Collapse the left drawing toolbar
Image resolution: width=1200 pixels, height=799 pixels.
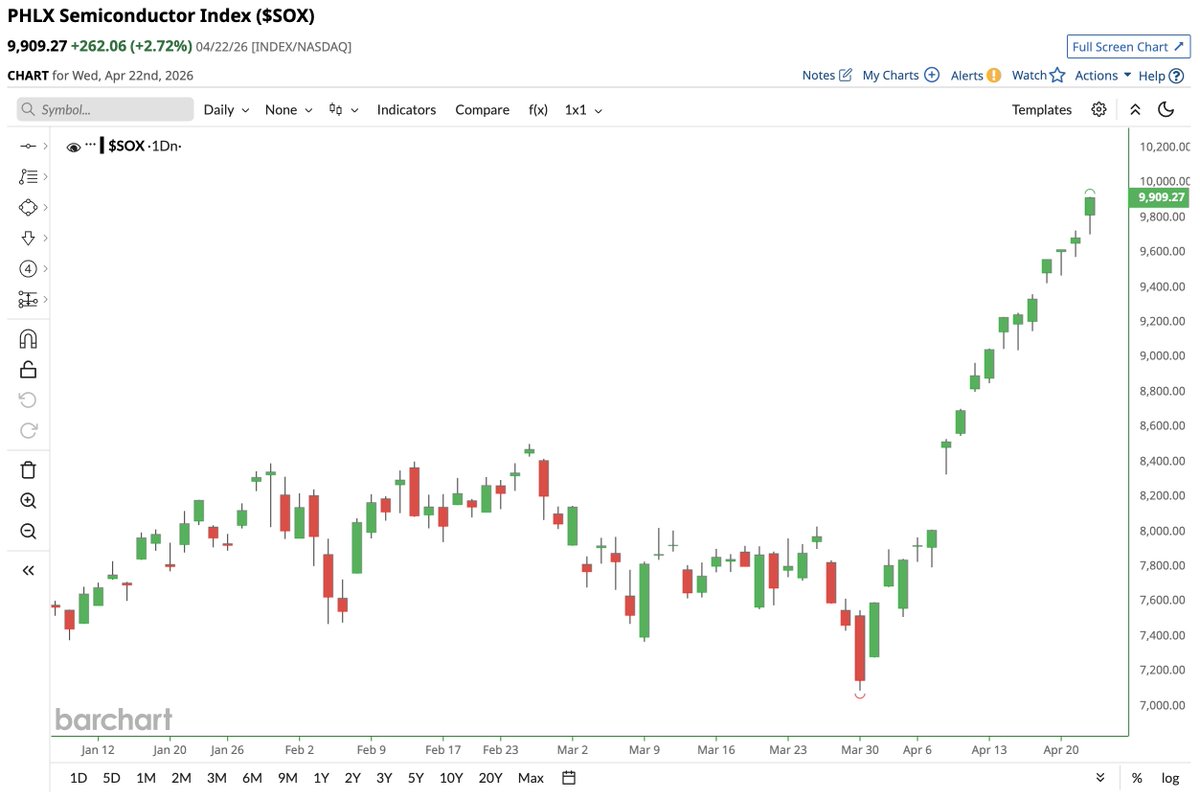28,570
